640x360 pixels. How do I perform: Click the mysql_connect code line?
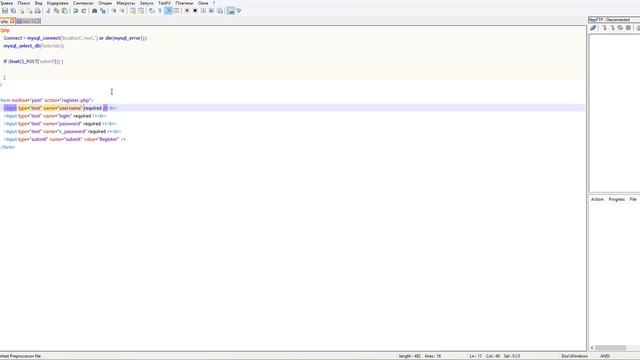(x=75, y=38)
